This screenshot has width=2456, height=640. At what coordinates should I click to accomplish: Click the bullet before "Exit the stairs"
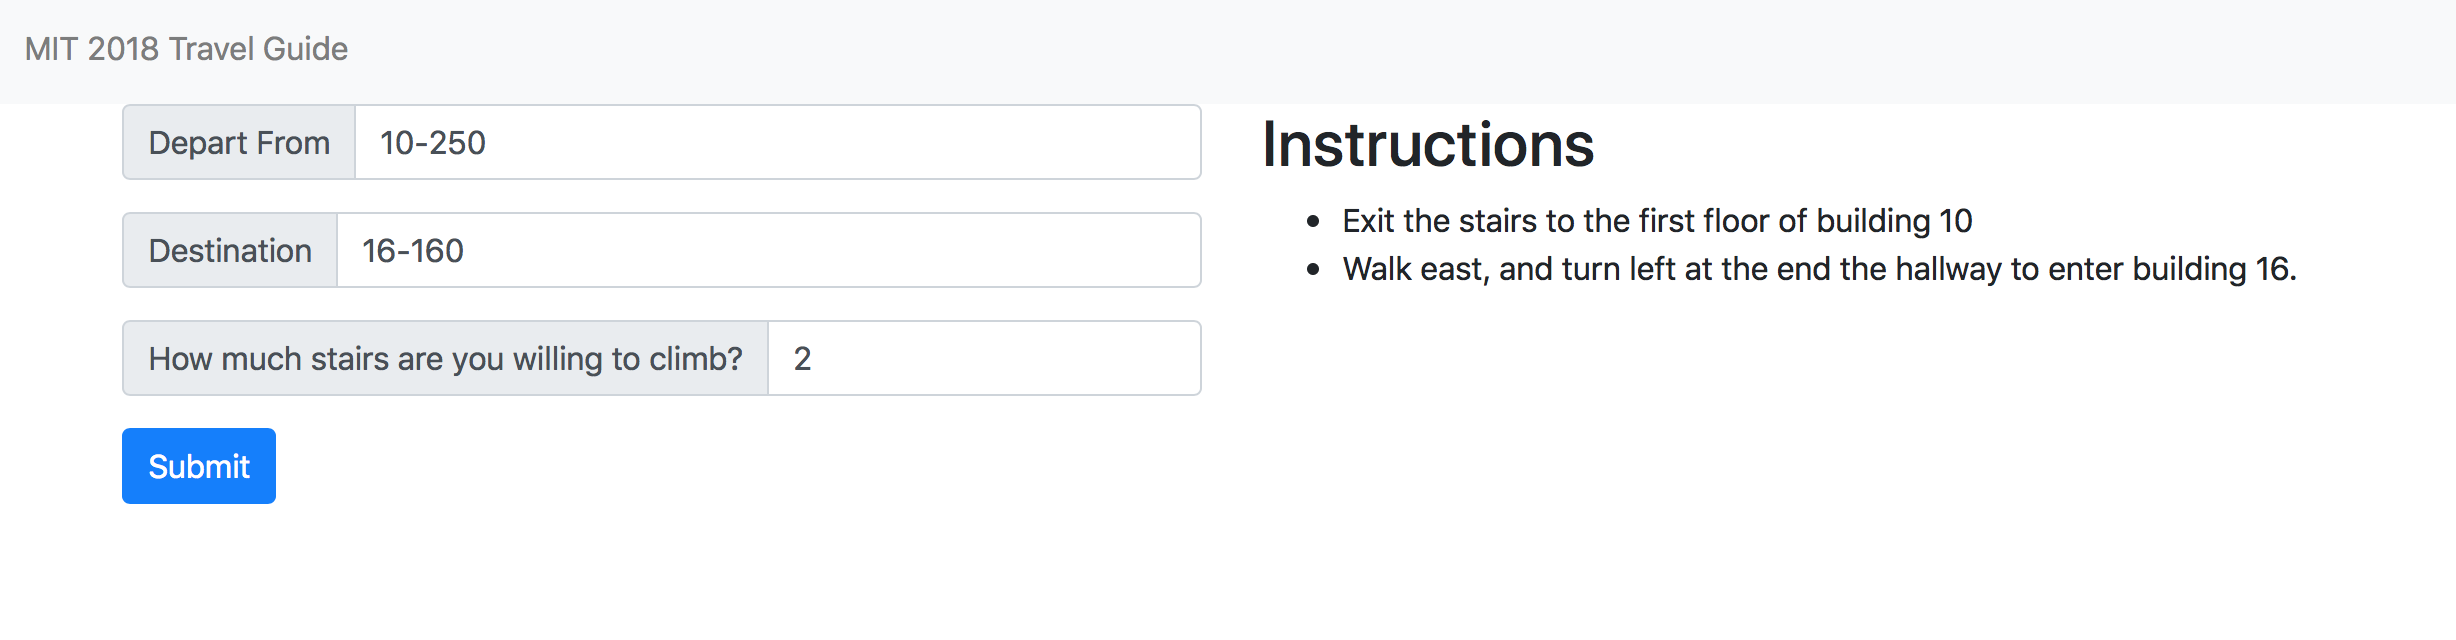click(x=1313, y=222)
